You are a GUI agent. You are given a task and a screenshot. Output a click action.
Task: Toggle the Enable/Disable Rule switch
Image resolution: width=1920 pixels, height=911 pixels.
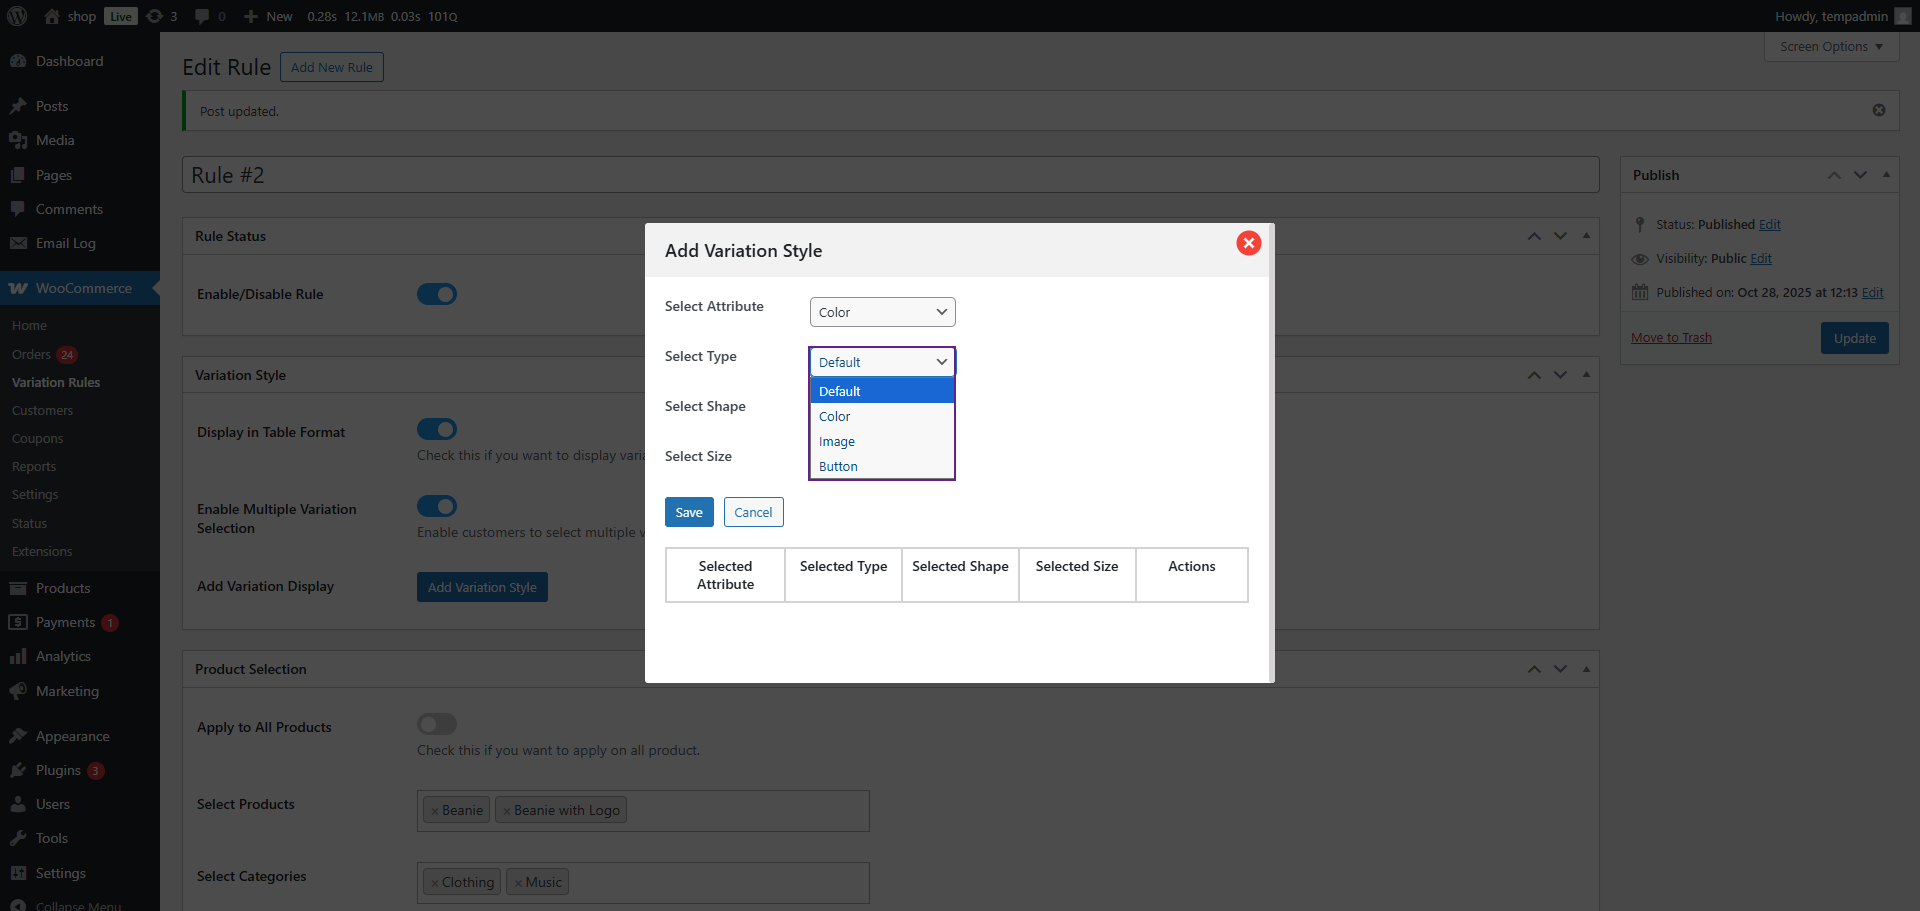click(437, 294)
